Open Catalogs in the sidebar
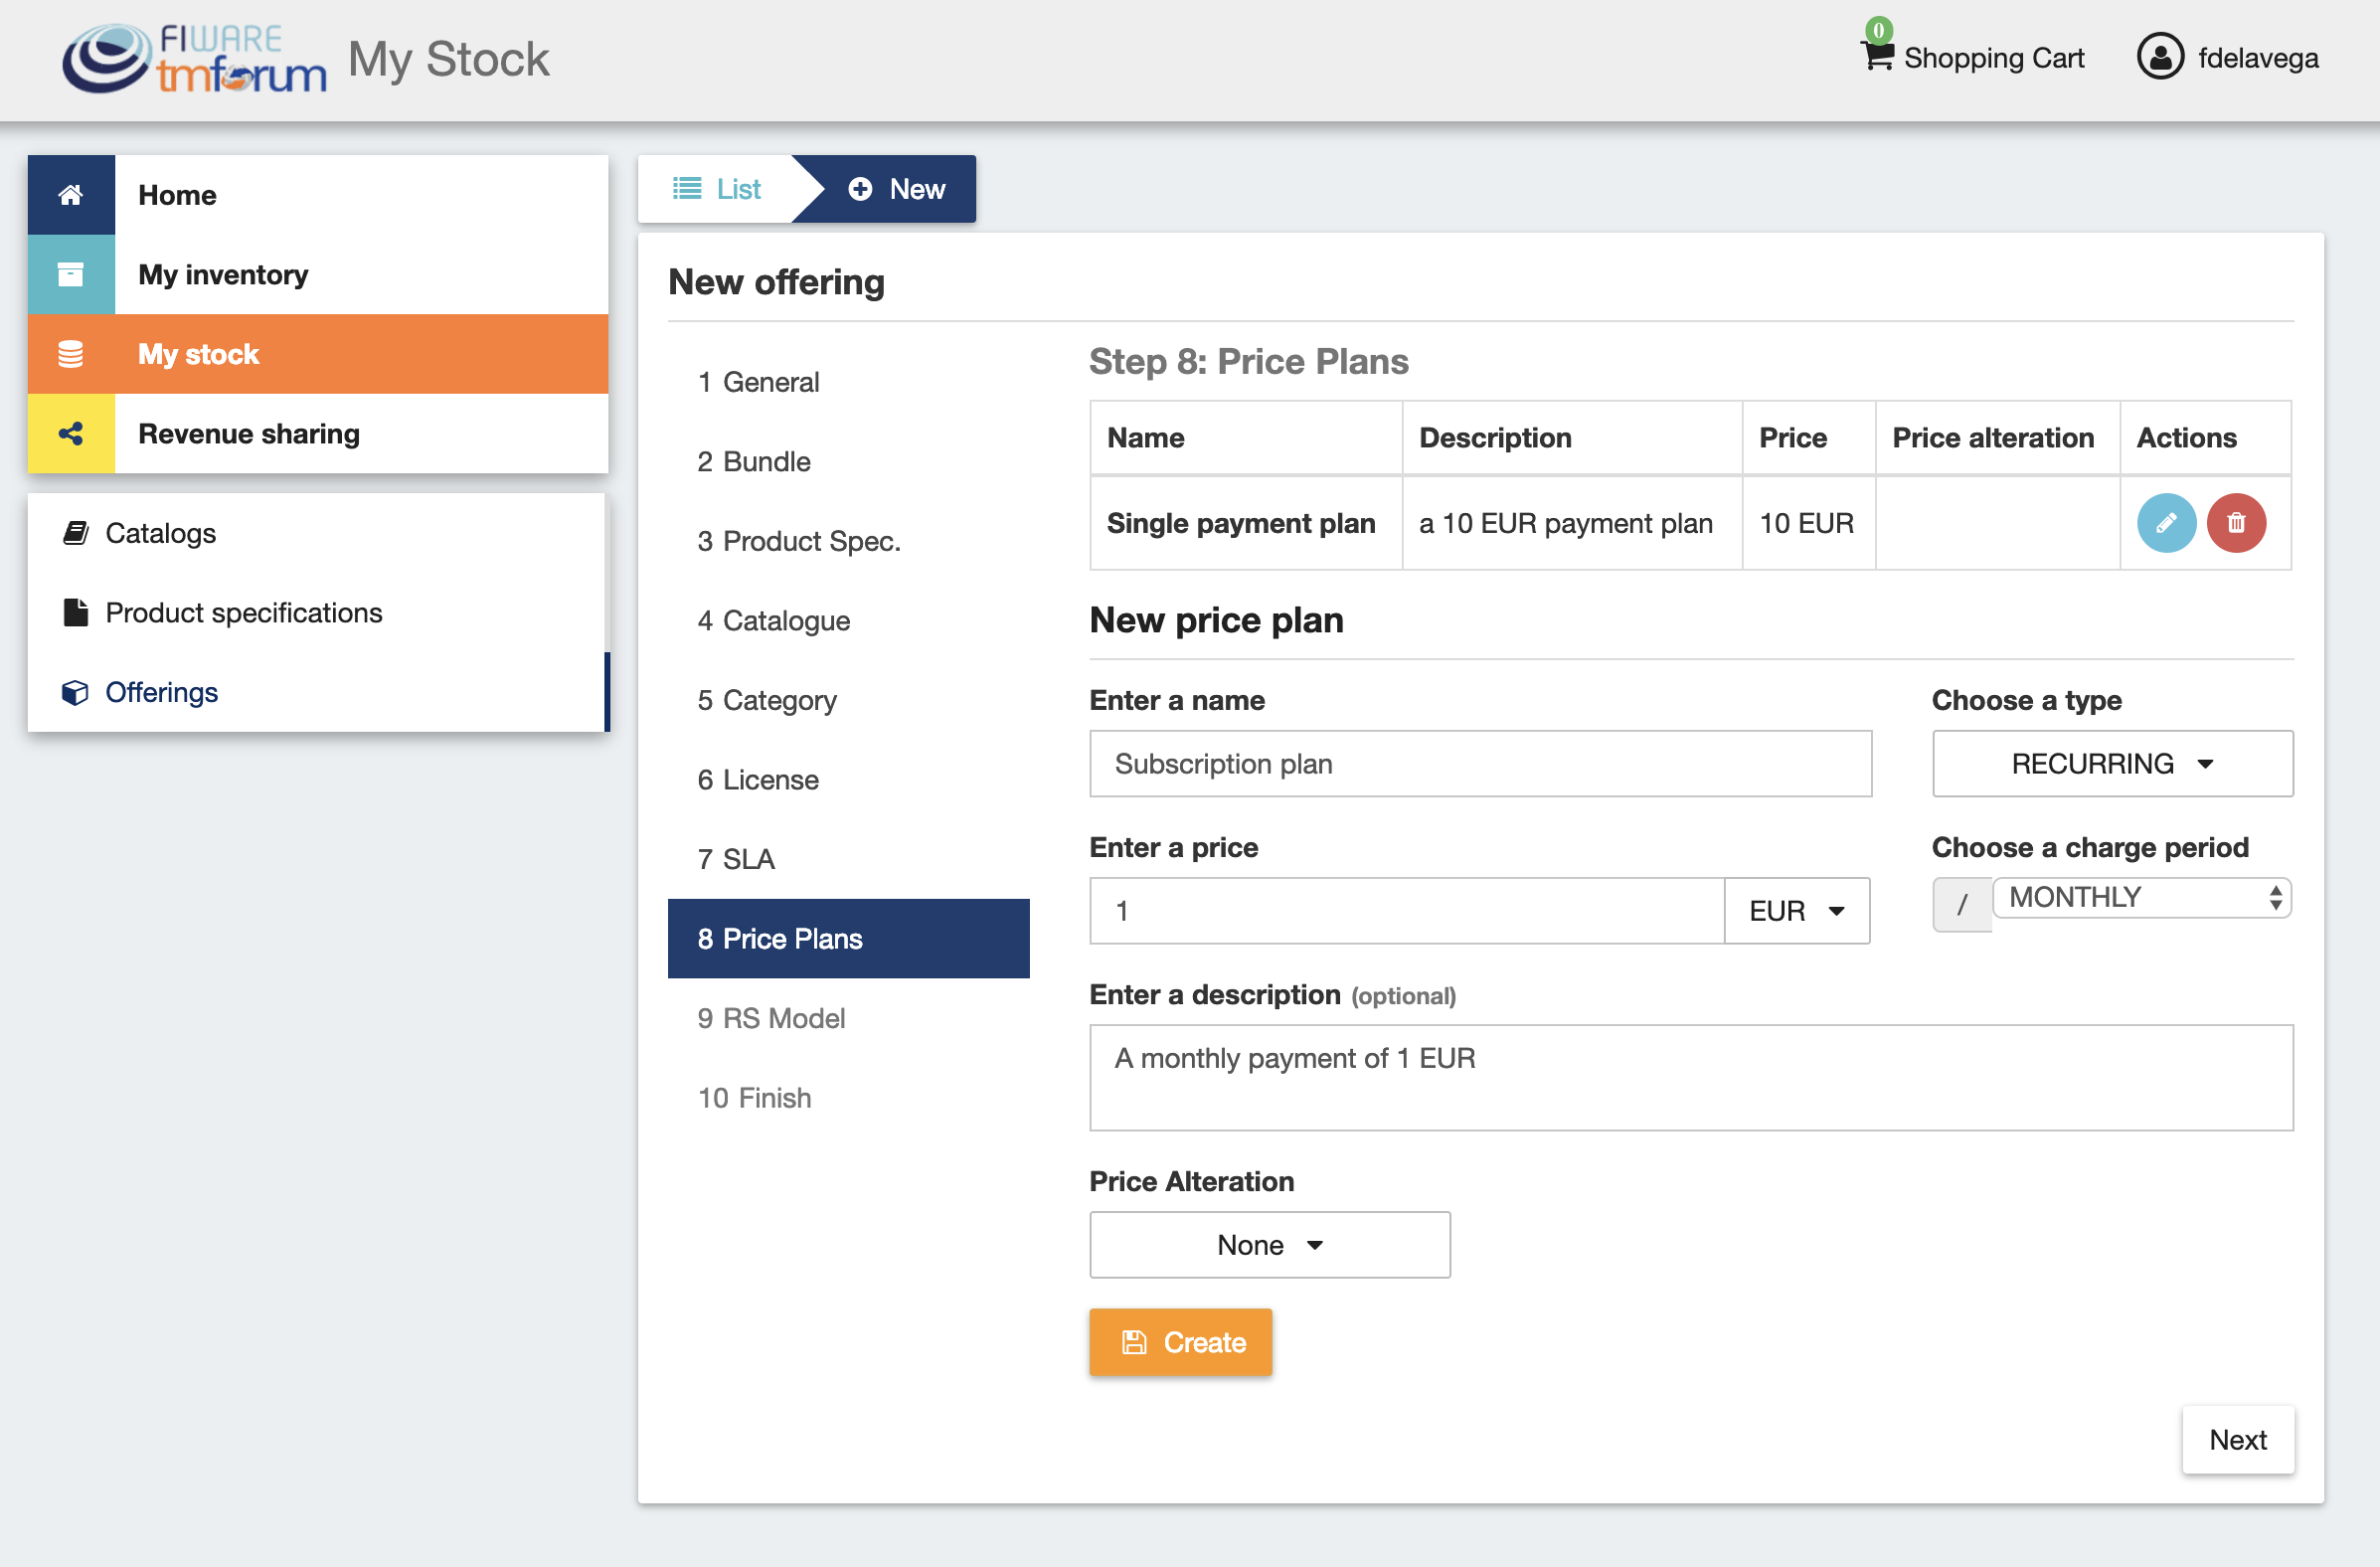Image resolution: width=2380 pixels, height=1567 pixels. (x=160, y=533)
